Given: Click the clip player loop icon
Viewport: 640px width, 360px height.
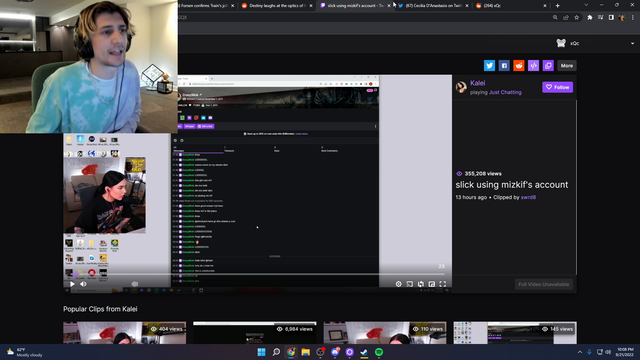Looking at the screenshot, I should (420, 284).
